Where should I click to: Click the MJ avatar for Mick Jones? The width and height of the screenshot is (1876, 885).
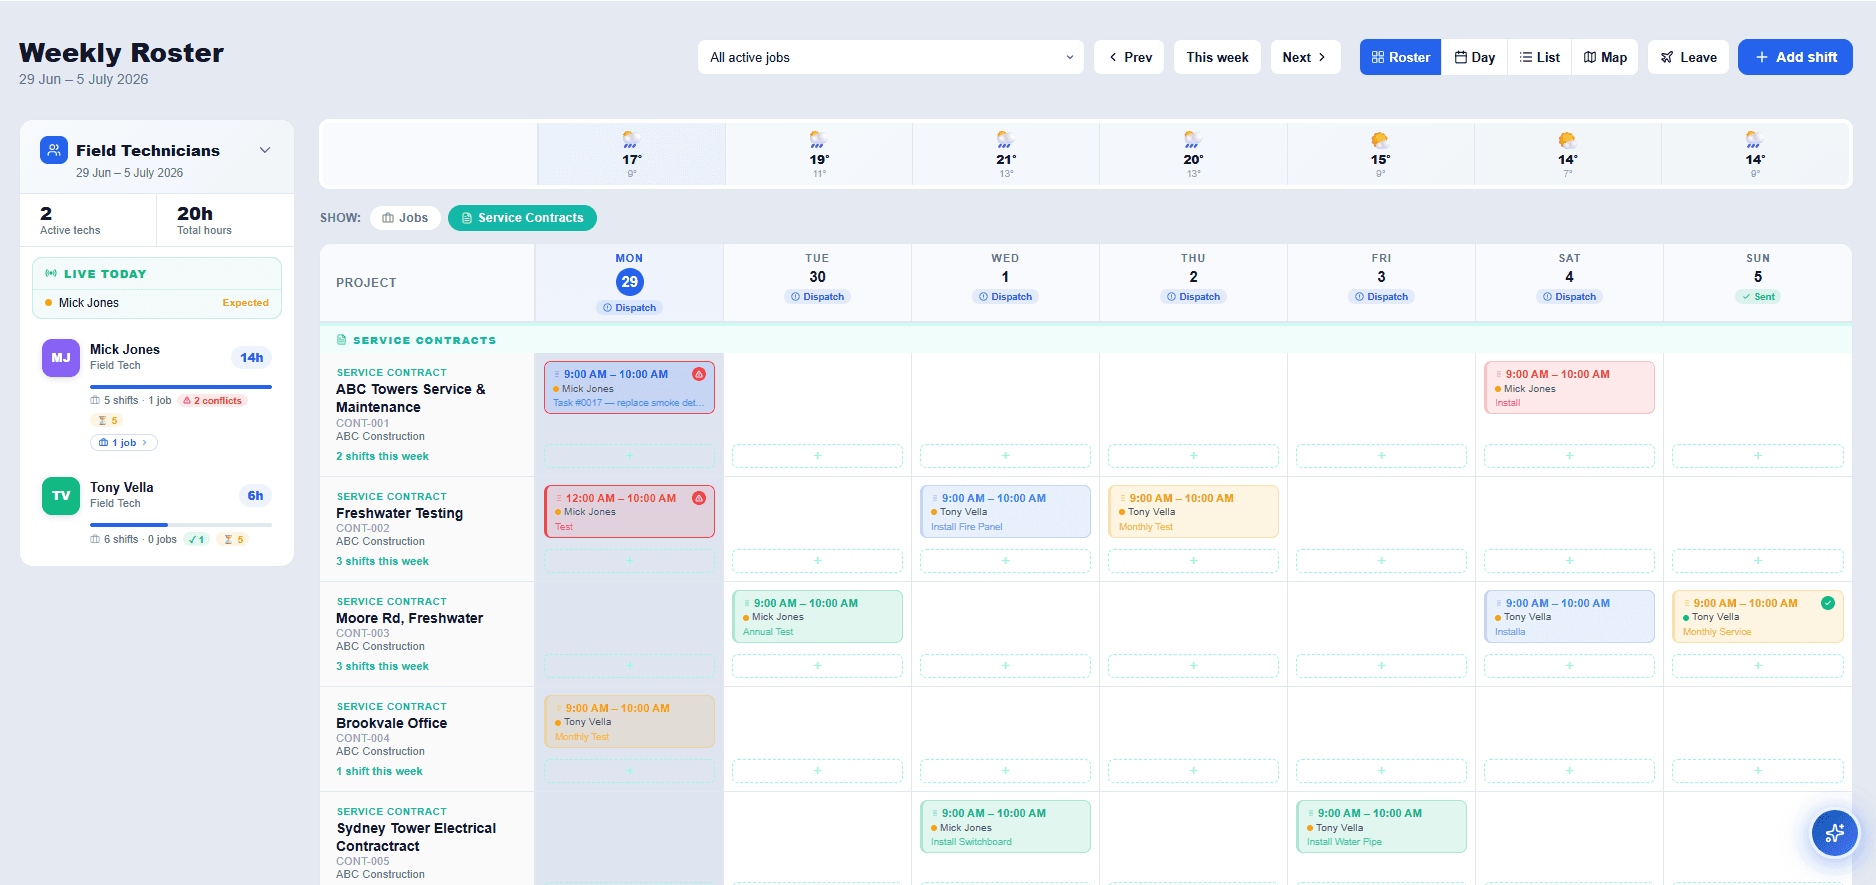(x=61, y=358)
